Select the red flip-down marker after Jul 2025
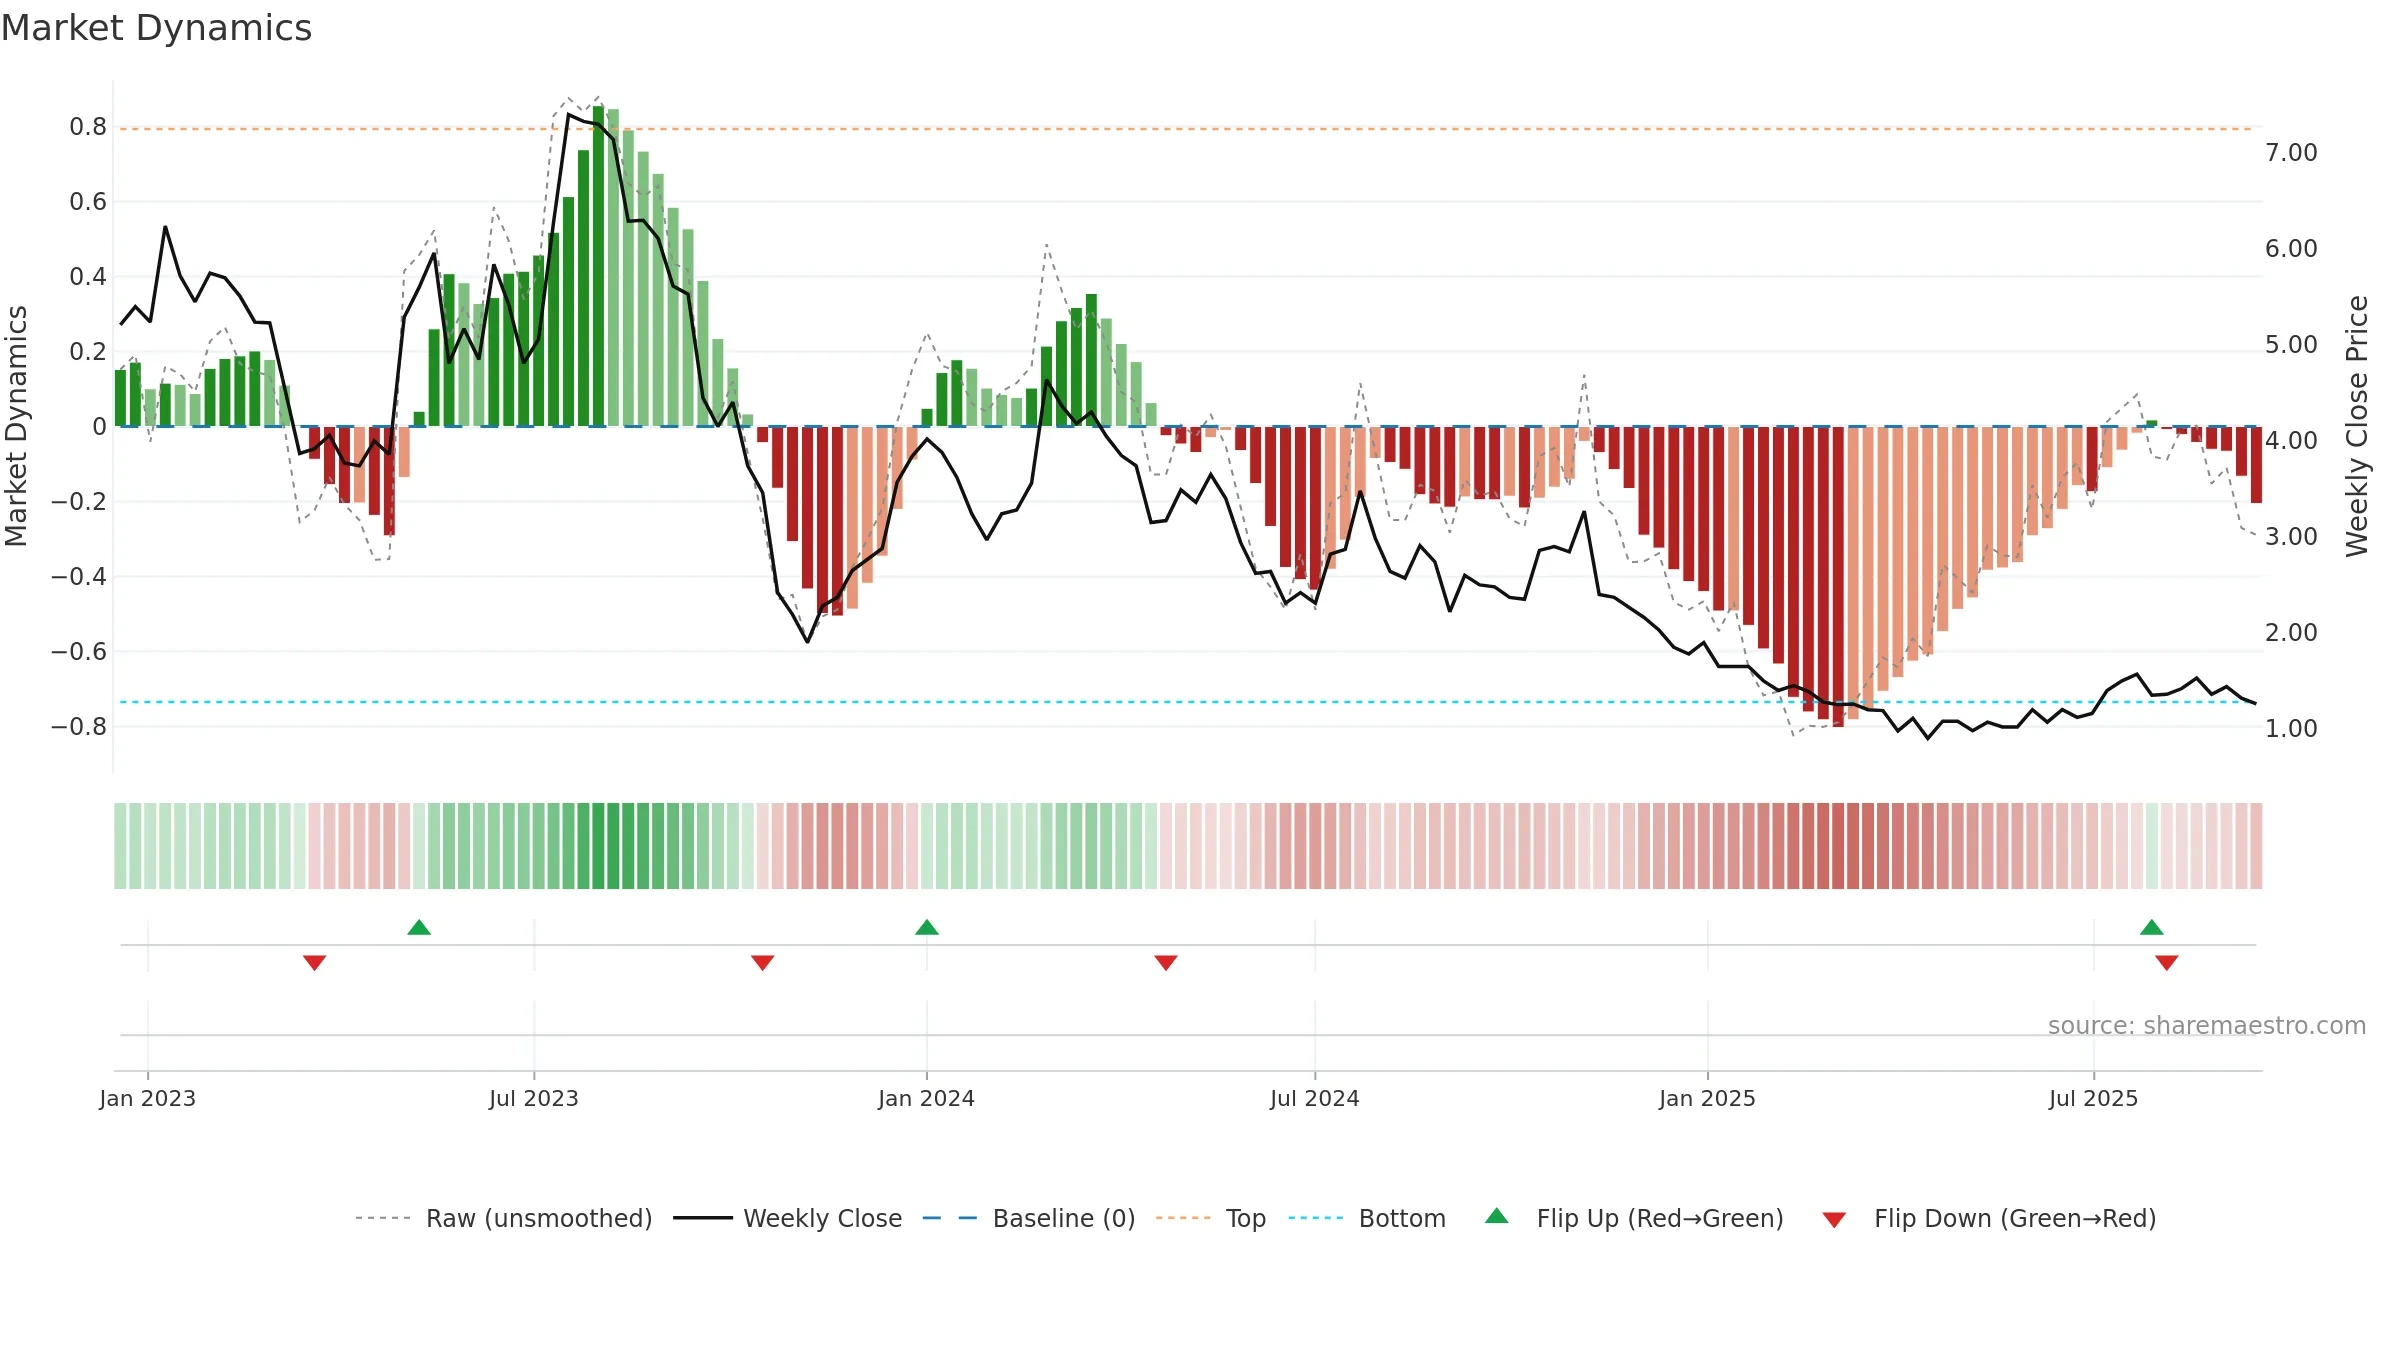Image resolution: width=2400 pixels, height=1350 pixels. tap(2167, 963)
